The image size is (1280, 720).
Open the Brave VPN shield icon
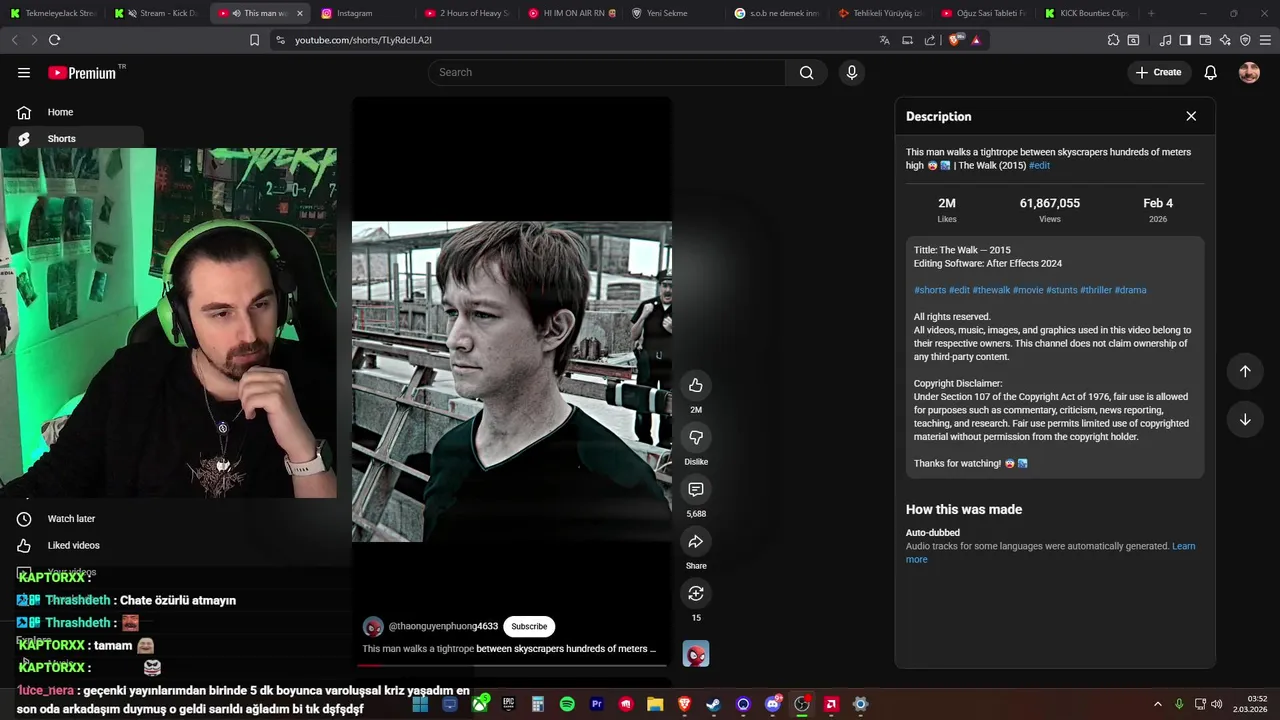tap(1245, 40)
